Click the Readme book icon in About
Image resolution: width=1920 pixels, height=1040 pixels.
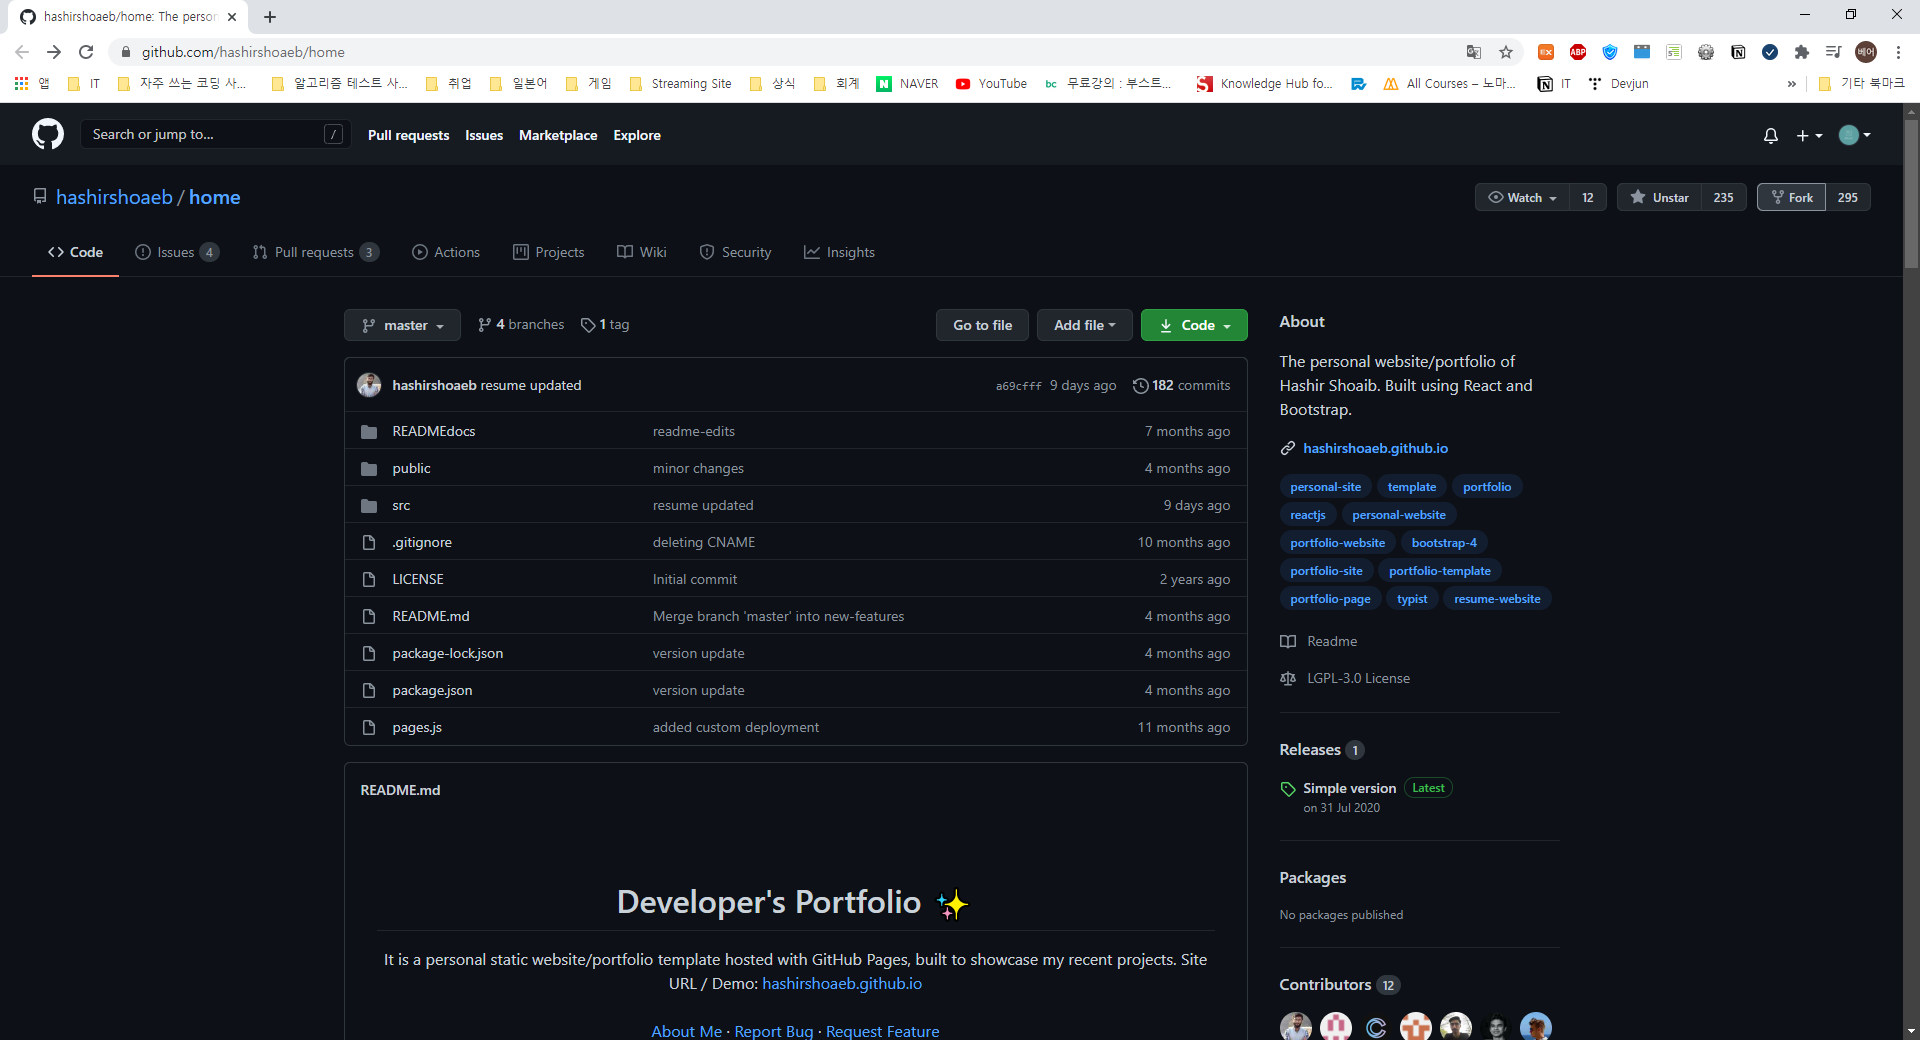click(1288, 642)
